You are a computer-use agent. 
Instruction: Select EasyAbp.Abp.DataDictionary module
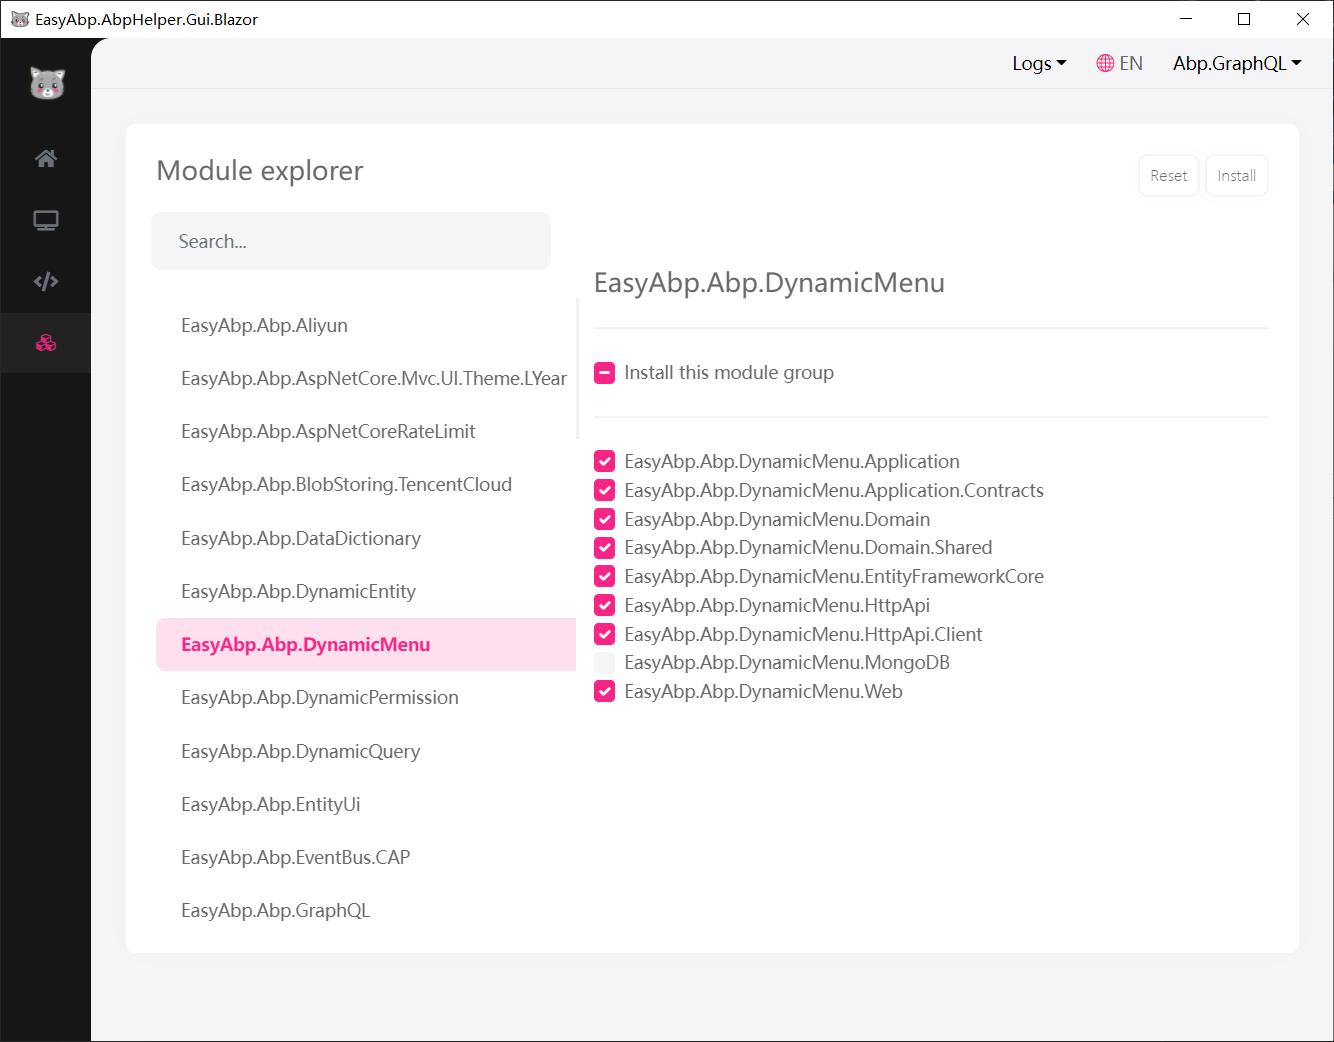click(366, 538)
